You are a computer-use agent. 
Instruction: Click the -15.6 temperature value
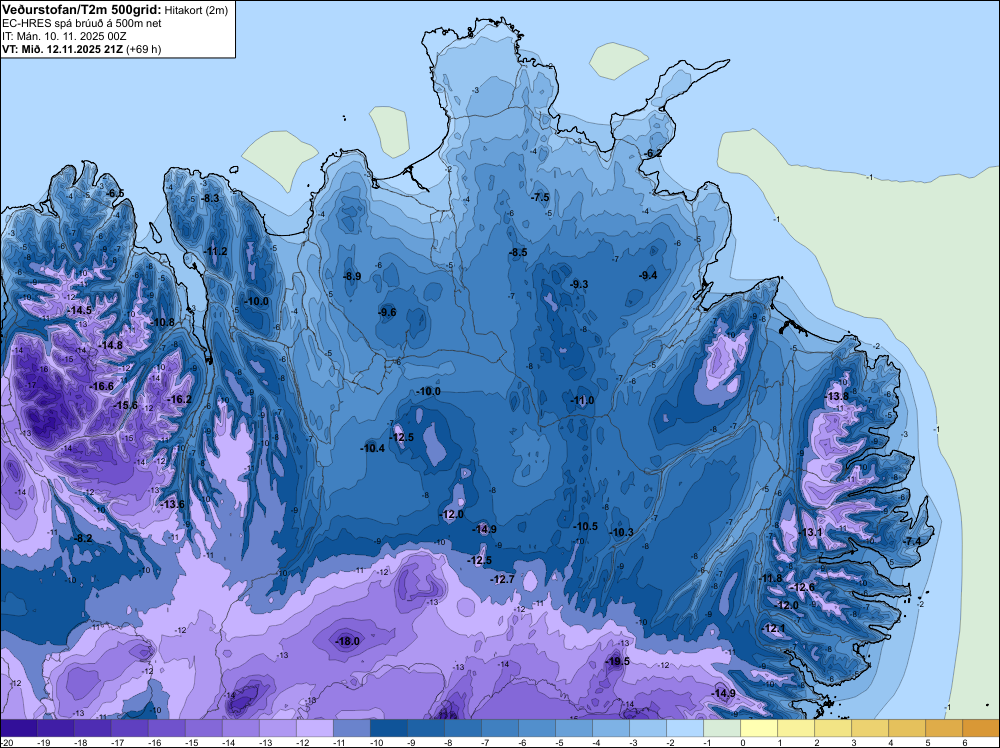[126, 406]
